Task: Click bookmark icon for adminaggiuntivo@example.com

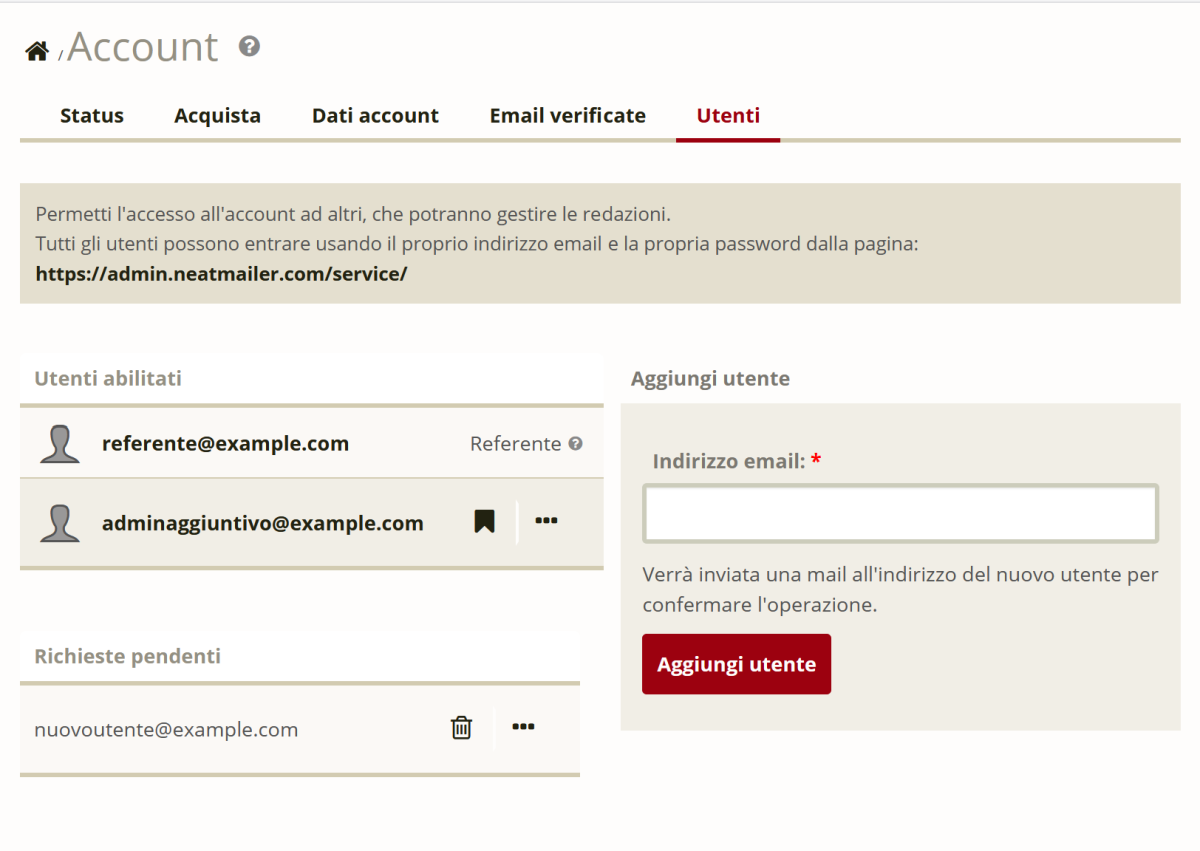Action: point(484,521)
